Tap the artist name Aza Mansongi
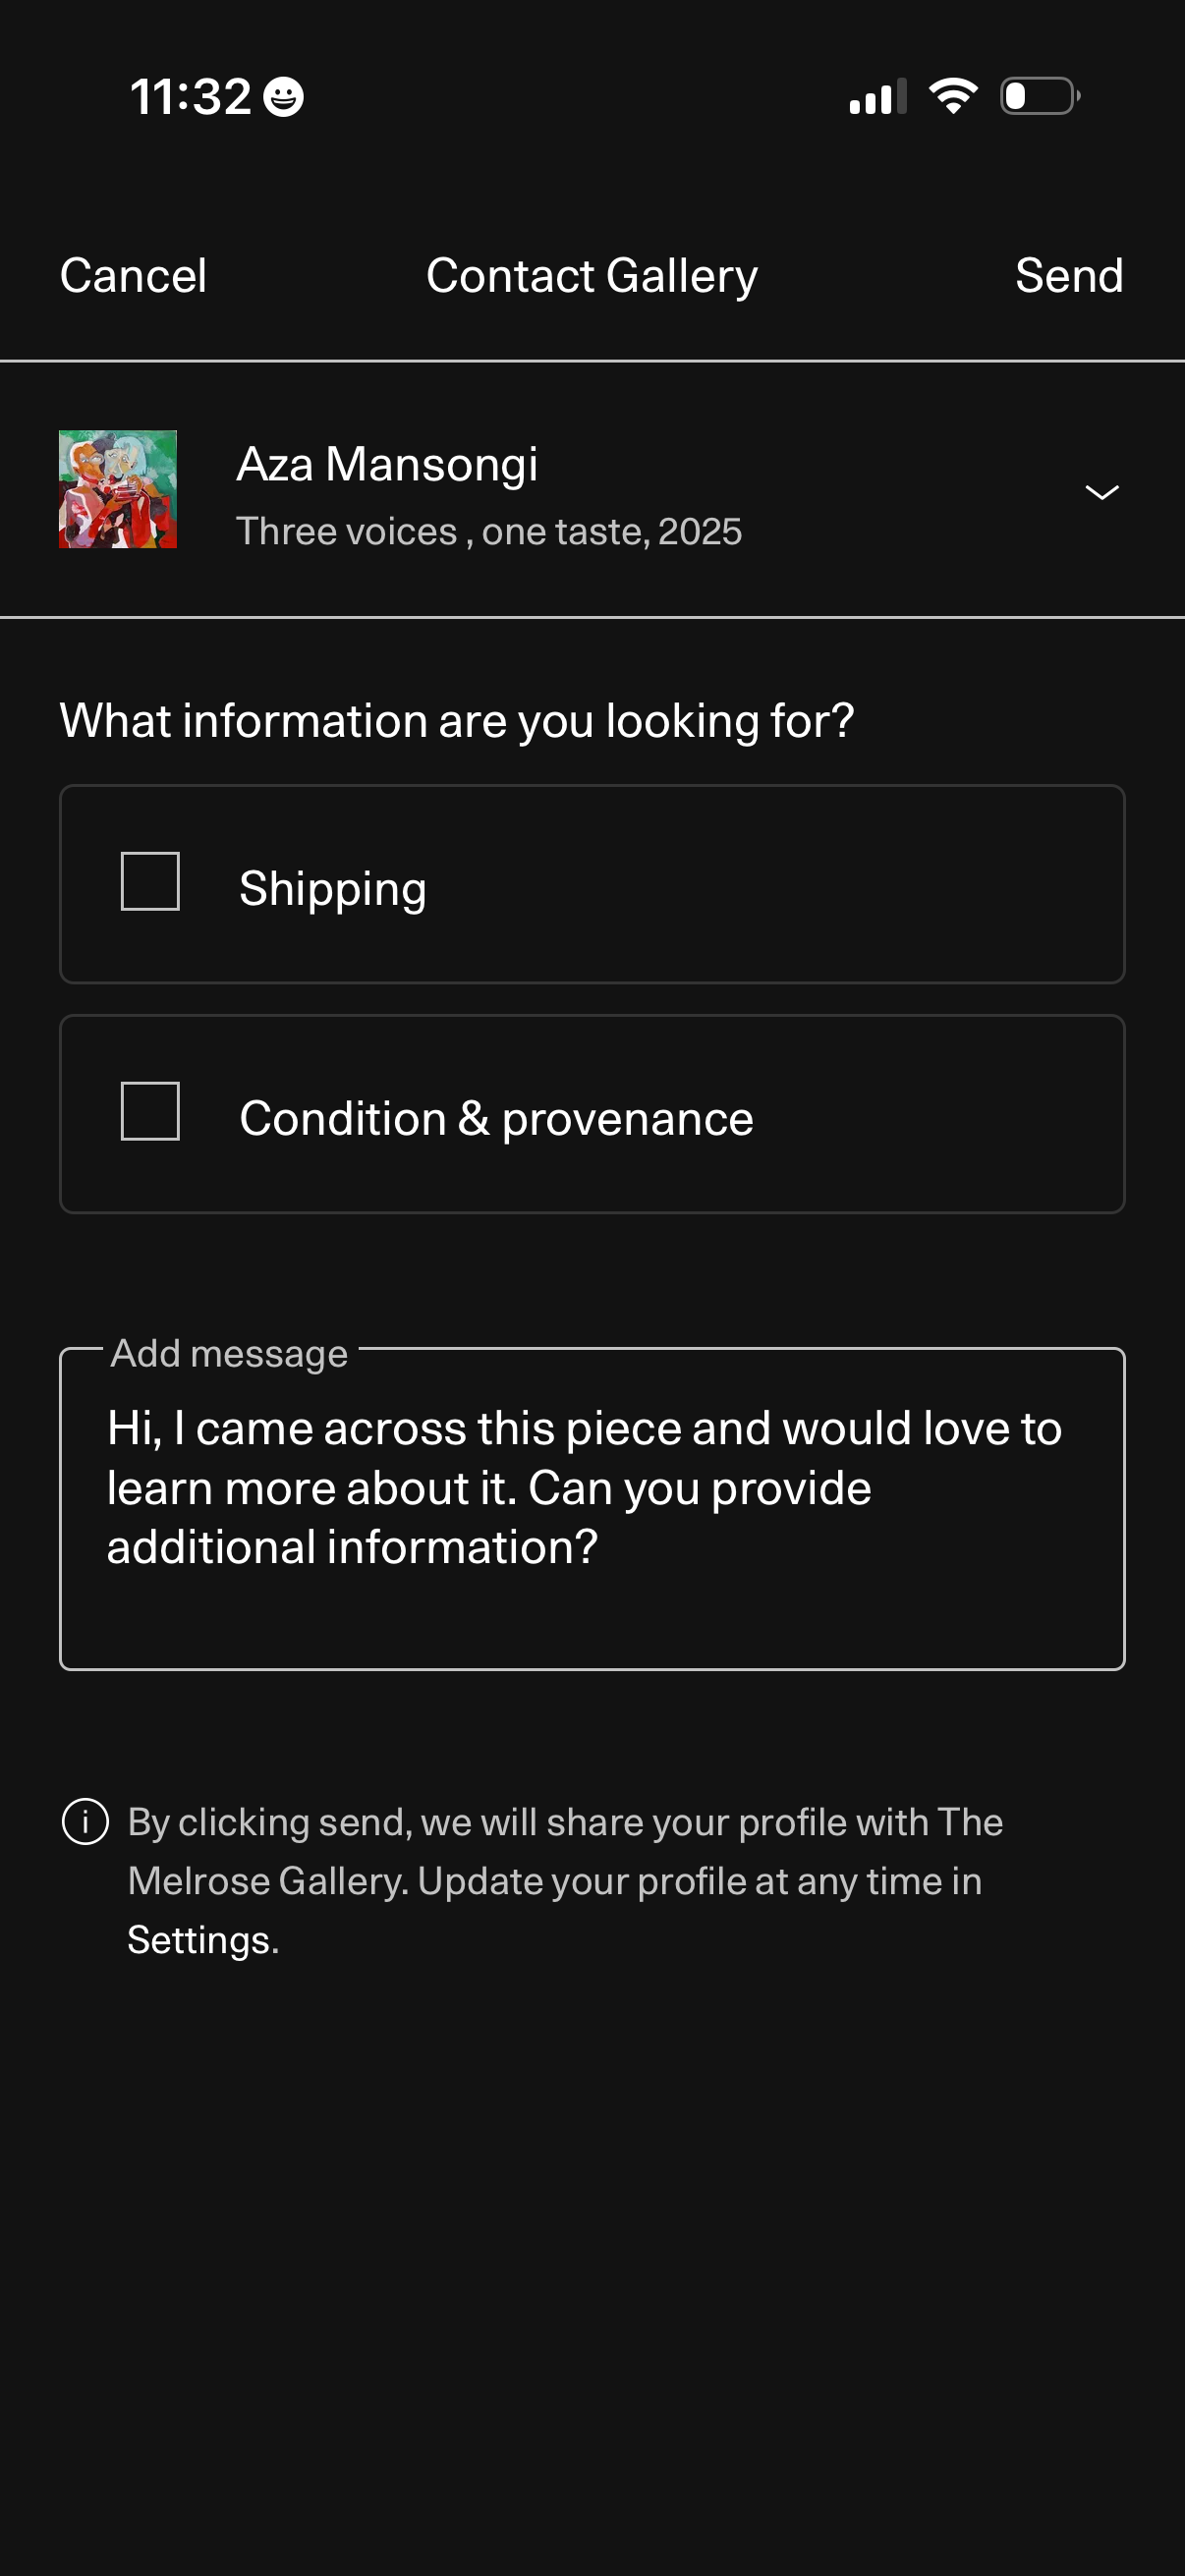Image resolution: width=1185 pixels, height=2576 pixels. 387,465
